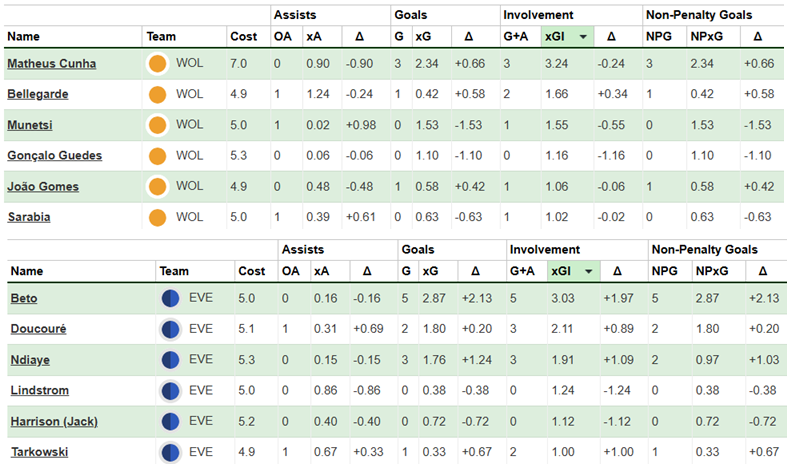This screenshot has height=469, width=791.
Task: Click the Wolves badge in Bellegarde's row
Action: pos(156,95)
